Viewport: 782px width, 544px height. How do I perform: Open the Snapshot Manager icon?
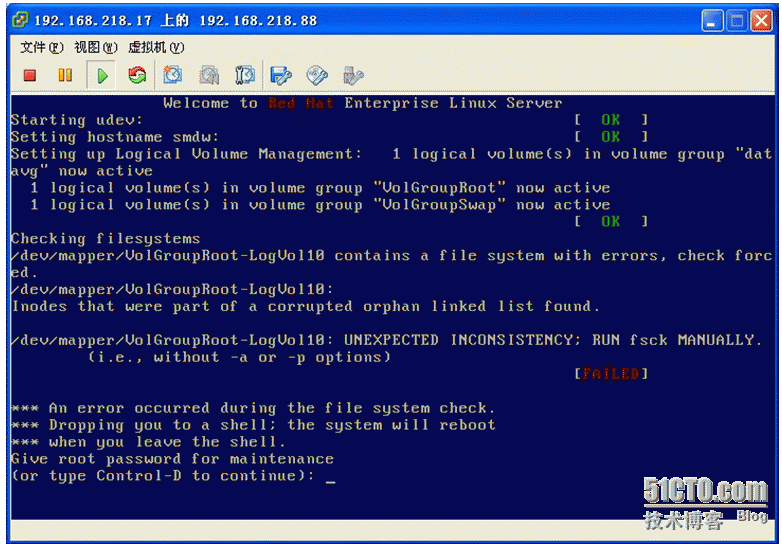click(x=245, y=75)
